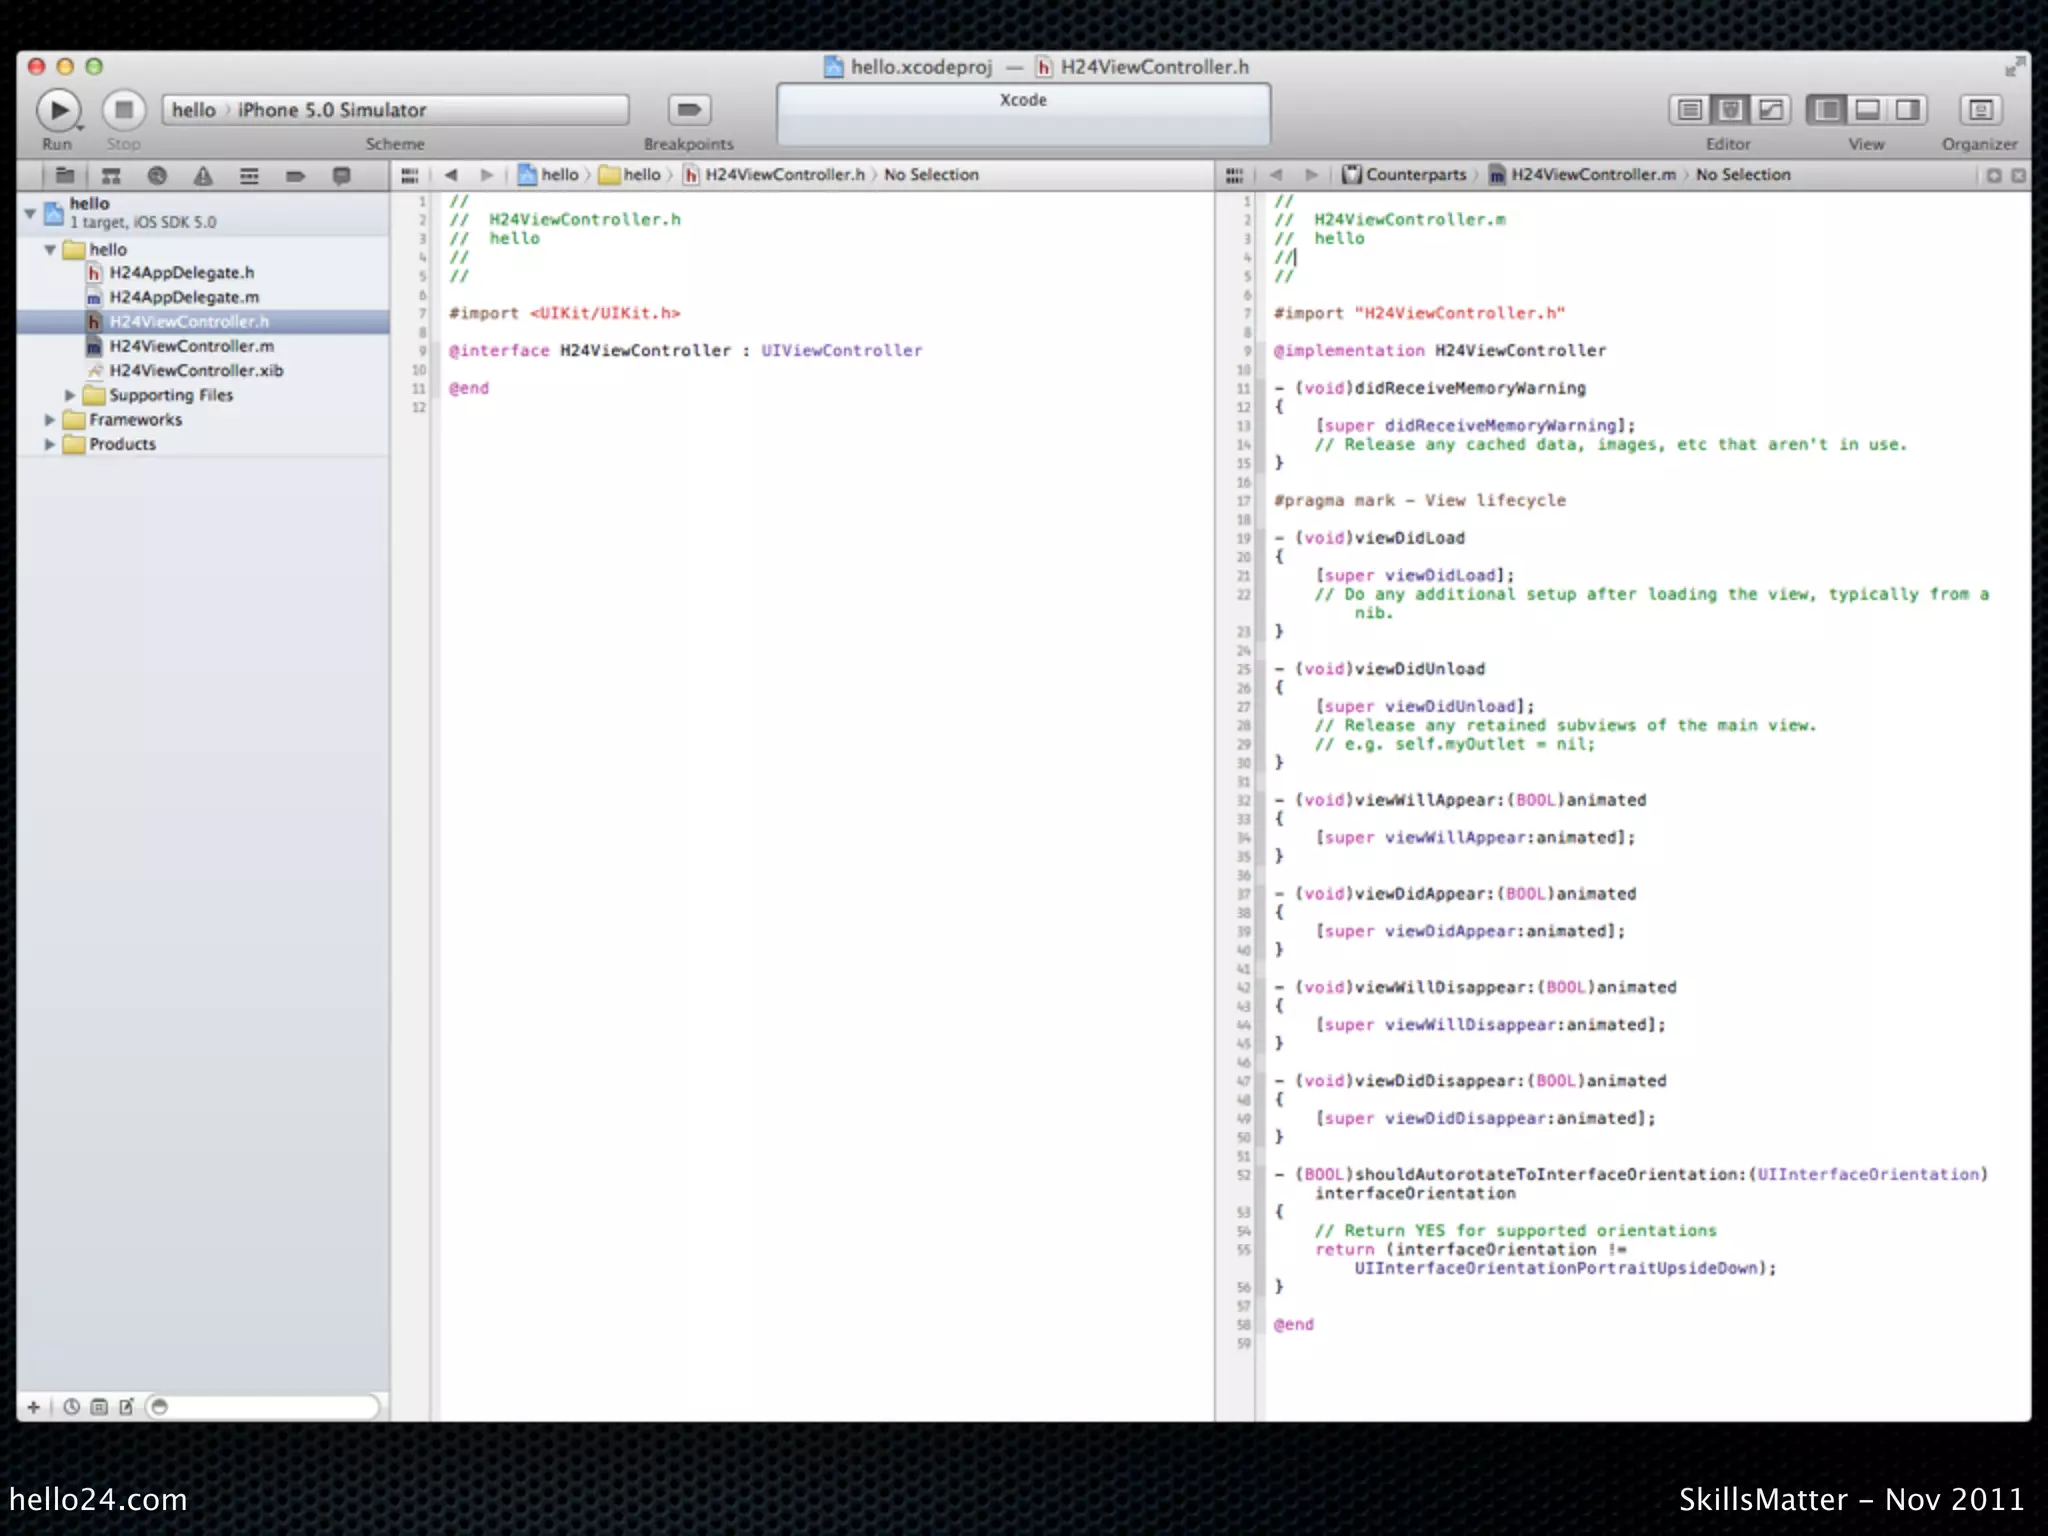This screenshot has width=2048, height=1536.
Task: Click the Run button
Action: 58,110
